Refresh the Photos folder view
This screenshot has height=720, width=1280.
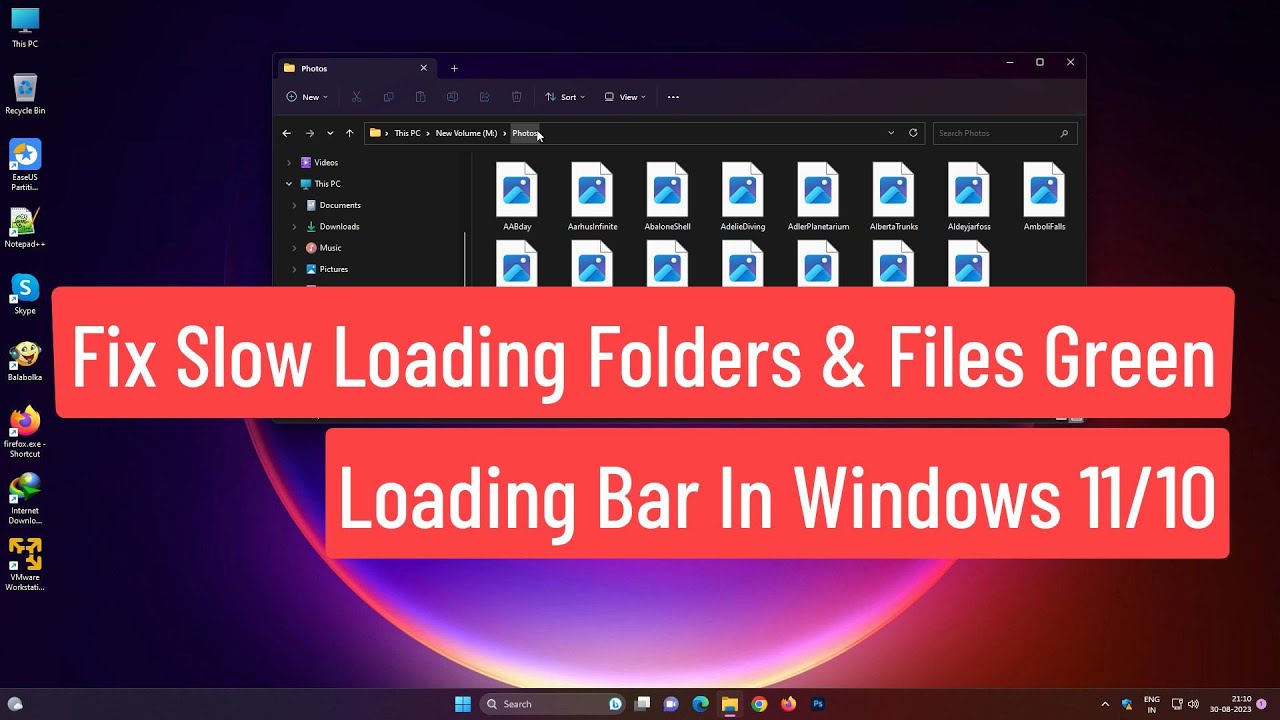pyautogui.click(x=913, y=133)
